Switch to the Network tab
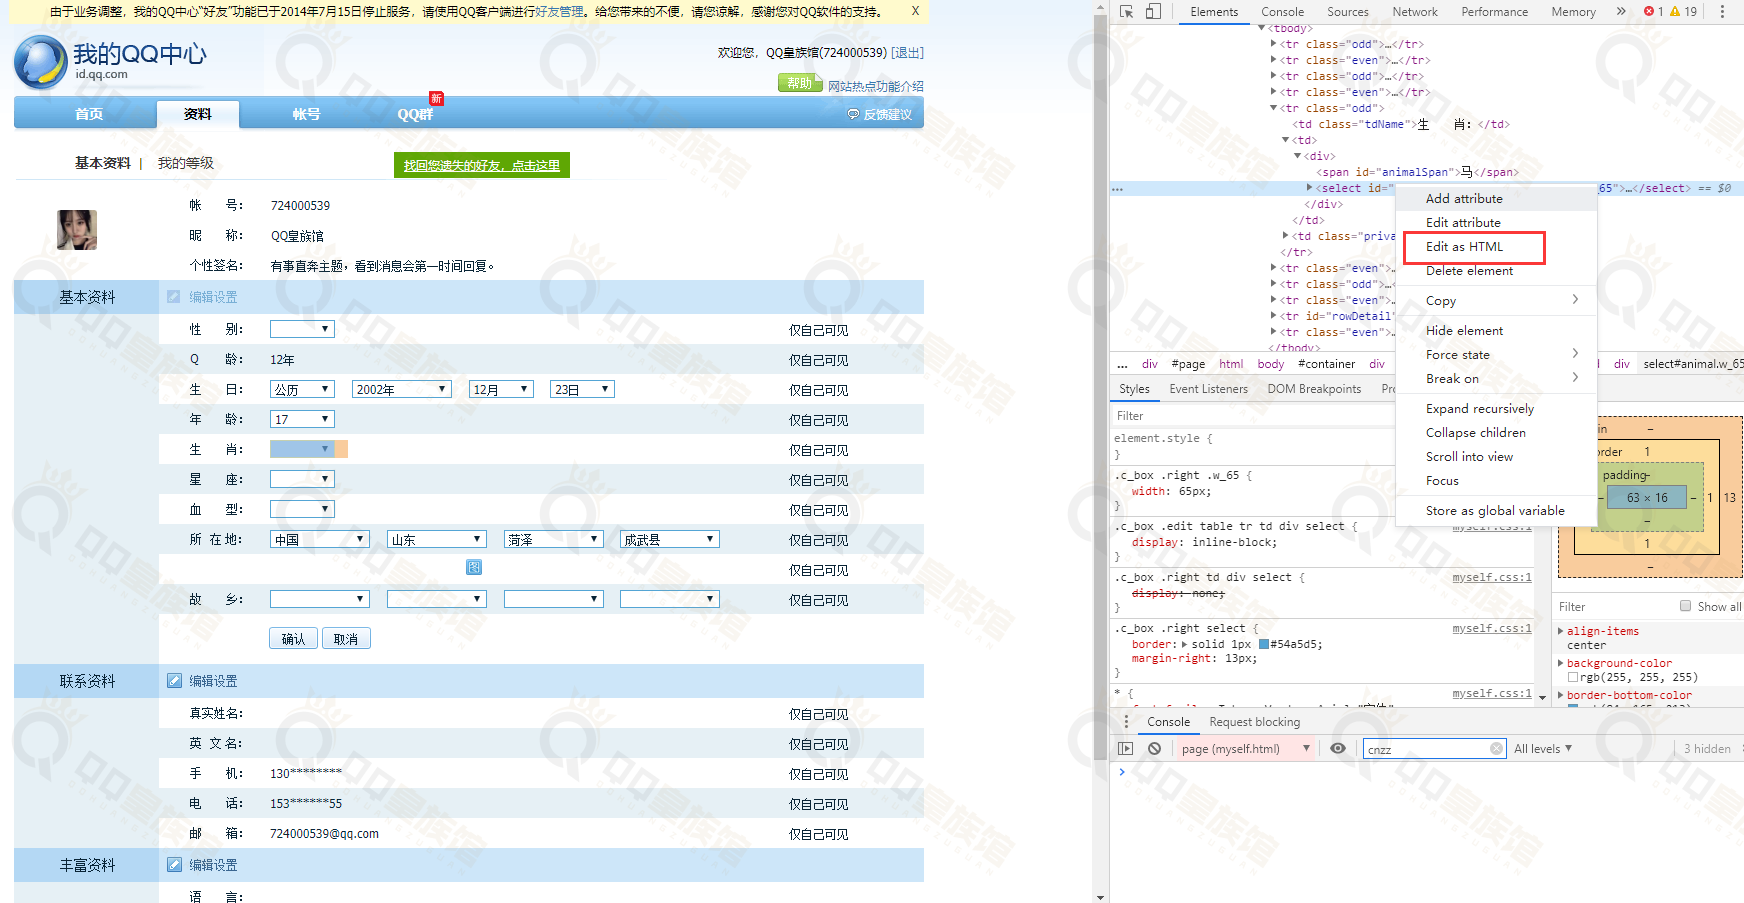This screenshot has height=903, width=1744. [1414, 12]
